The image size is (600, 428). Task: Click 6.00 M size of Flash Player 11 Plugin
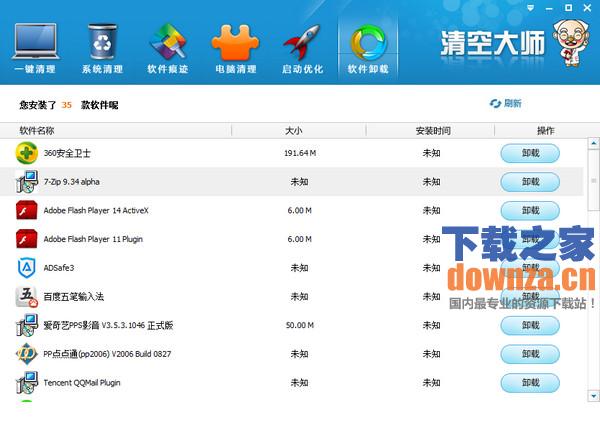[300, 239]
